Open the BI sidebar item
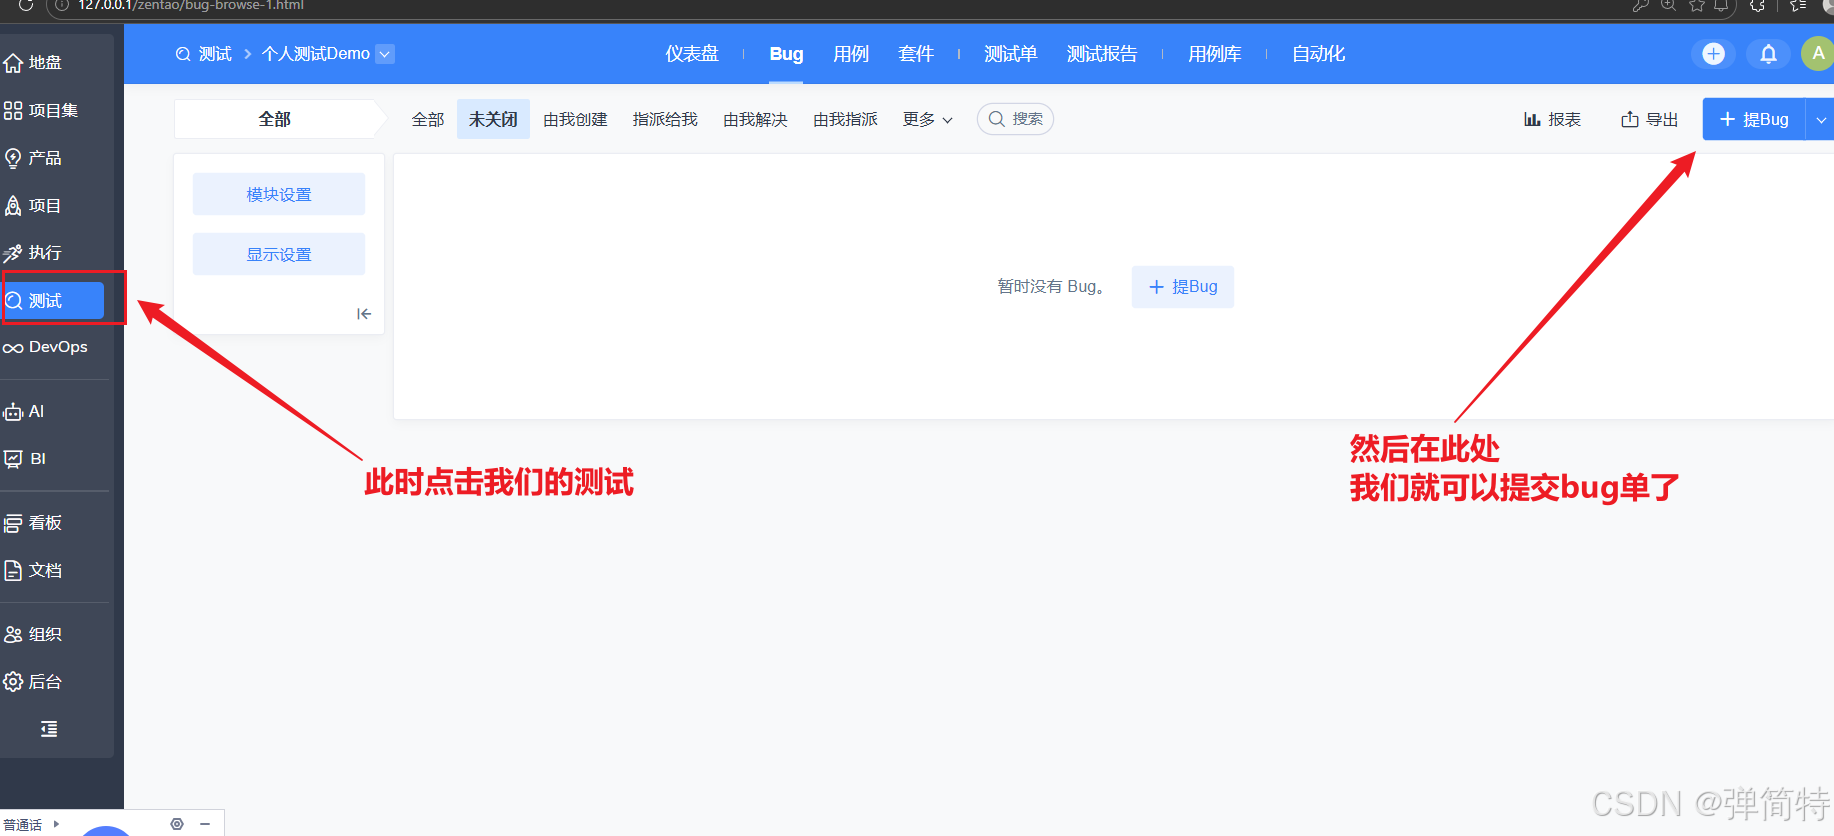The image size is (1834, 836). click(26, 459)
